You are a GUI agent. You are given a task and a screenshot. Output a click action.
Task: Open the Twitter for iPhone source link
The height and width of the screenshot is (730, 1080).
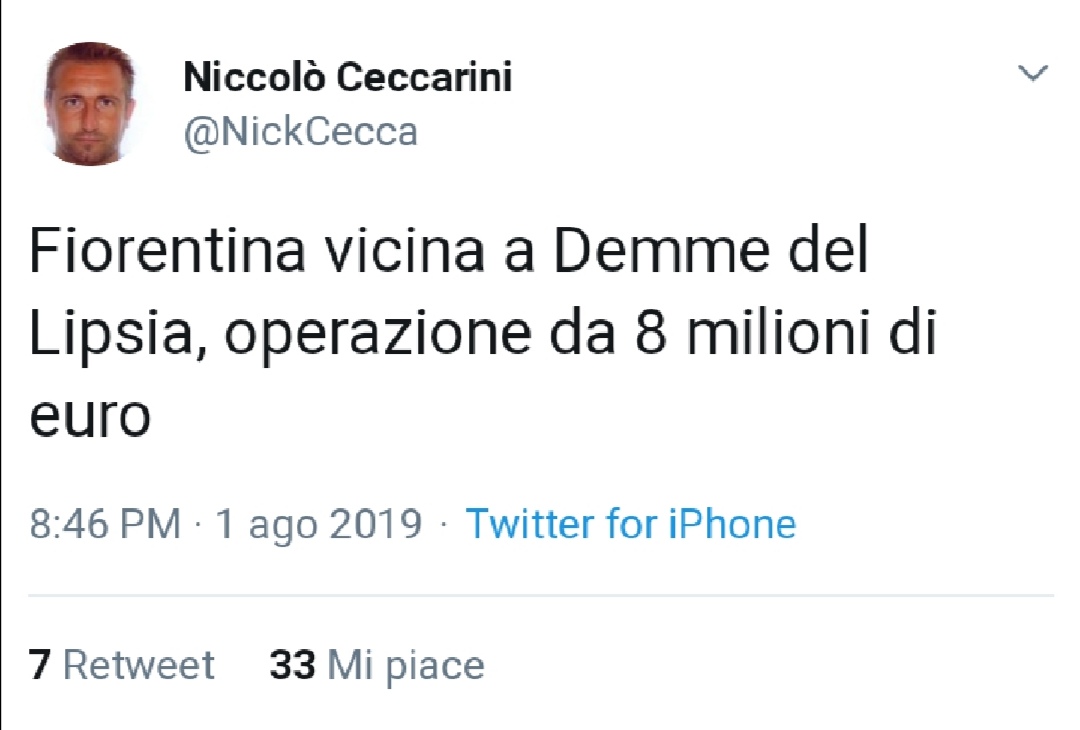pyautogui.click(x=630, y=522)
